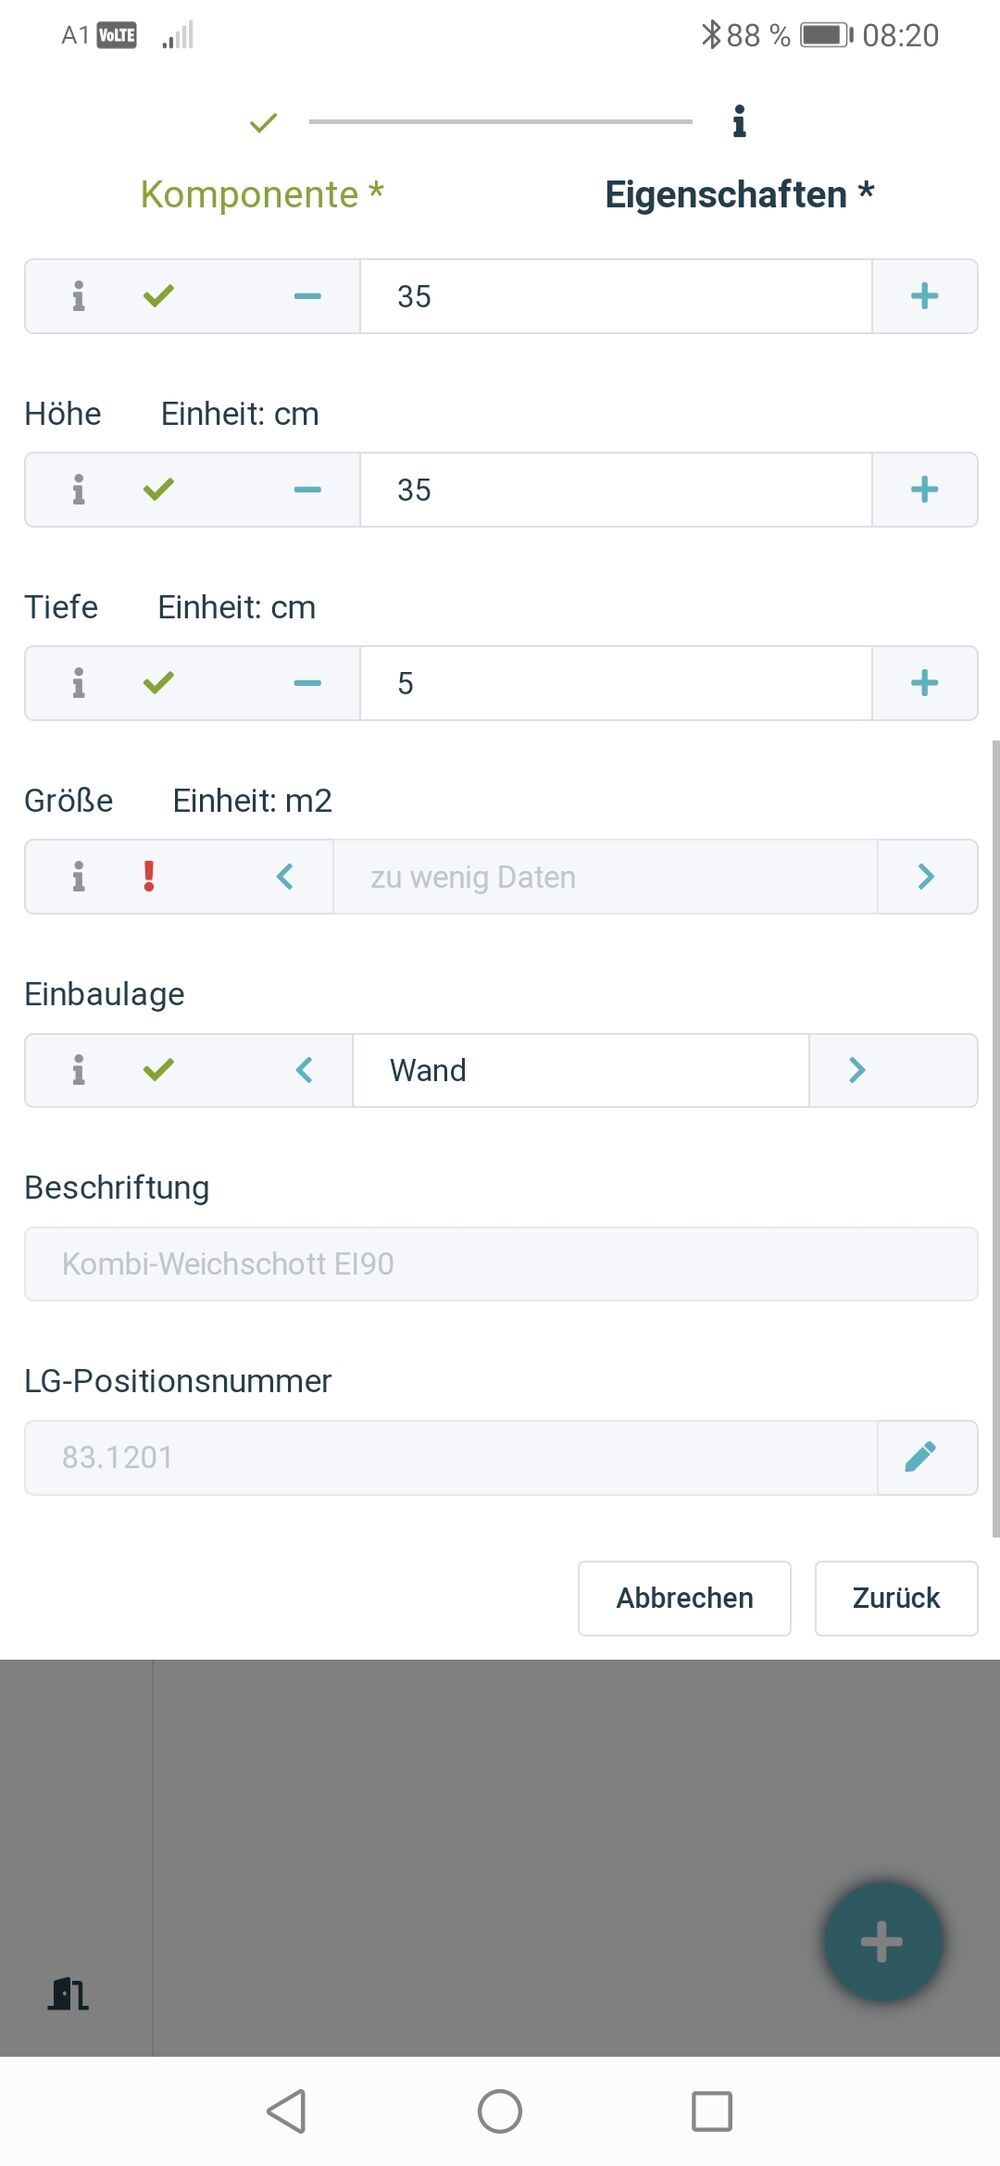Decrease the Tiefe value with minus

pos(307,683)
